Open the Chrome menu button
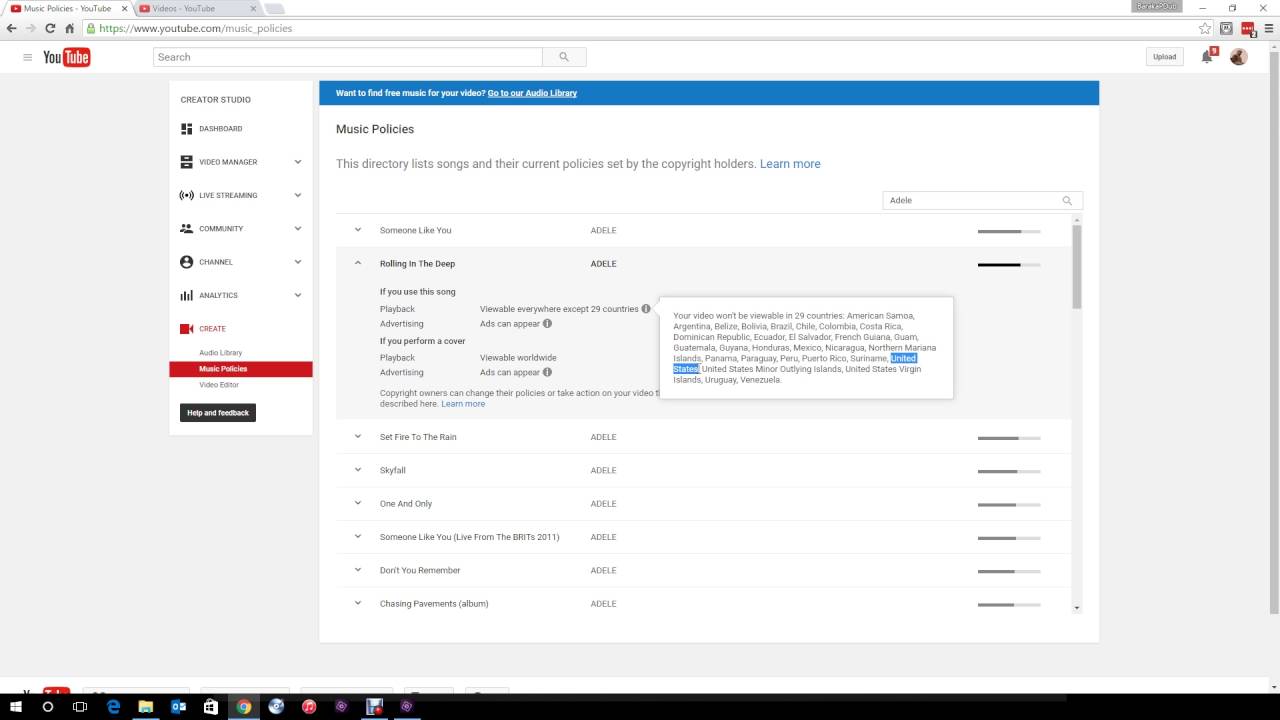 point(1269,28)
